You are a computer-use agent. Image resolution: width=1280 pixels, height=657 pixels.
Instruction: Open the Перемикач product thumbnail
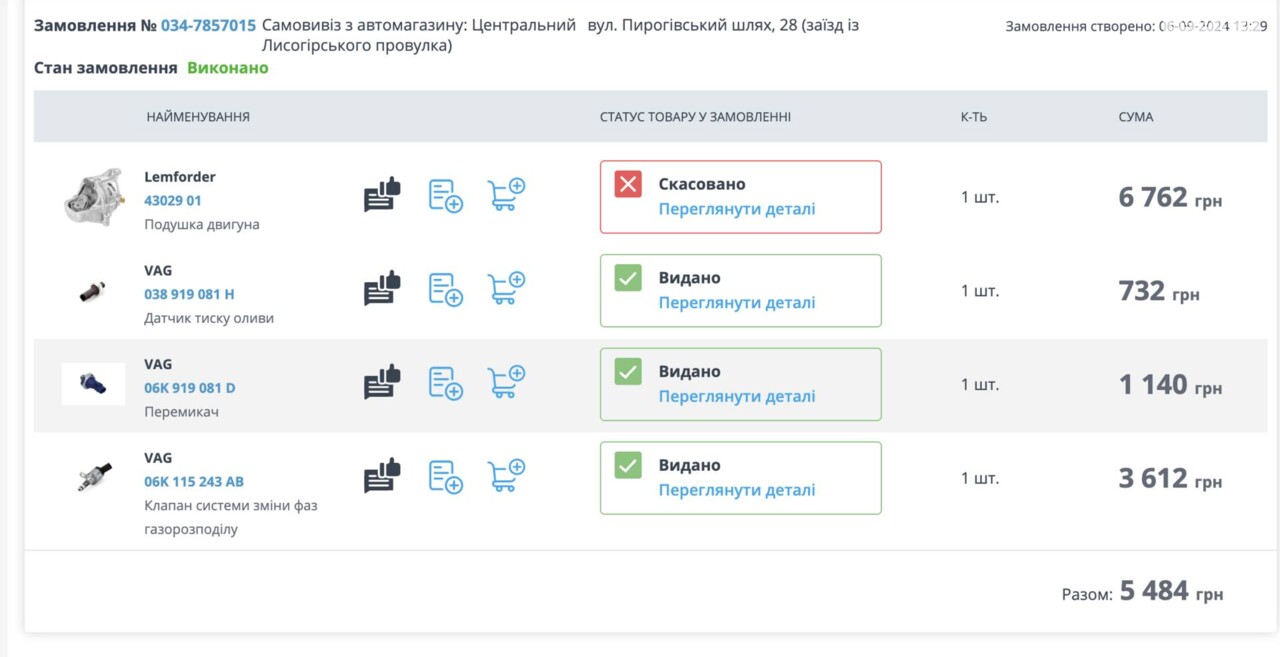[x=93, y=384]
